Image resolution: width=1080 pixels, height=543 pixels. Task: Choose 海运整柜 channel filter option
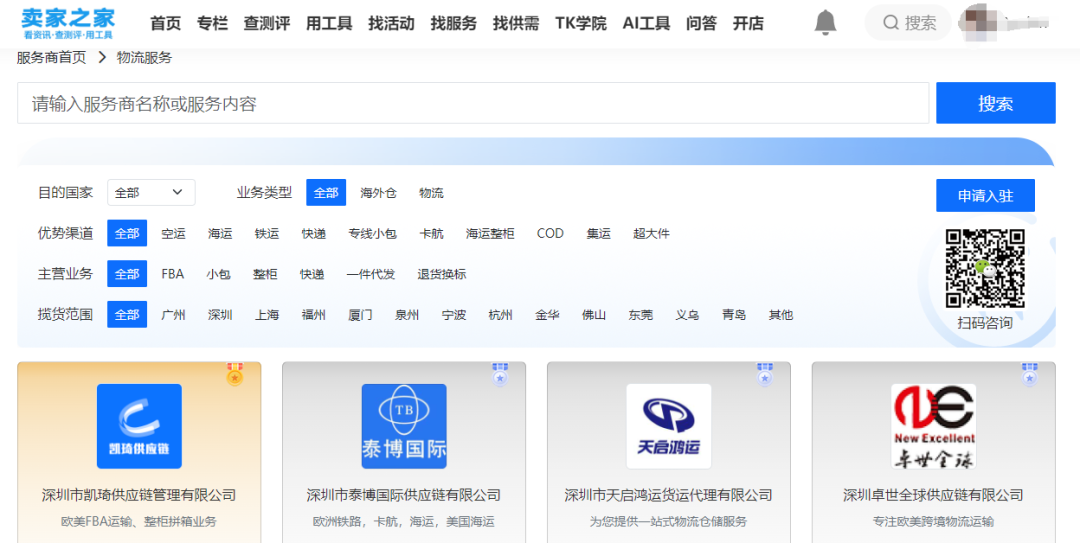click(490, 234)
